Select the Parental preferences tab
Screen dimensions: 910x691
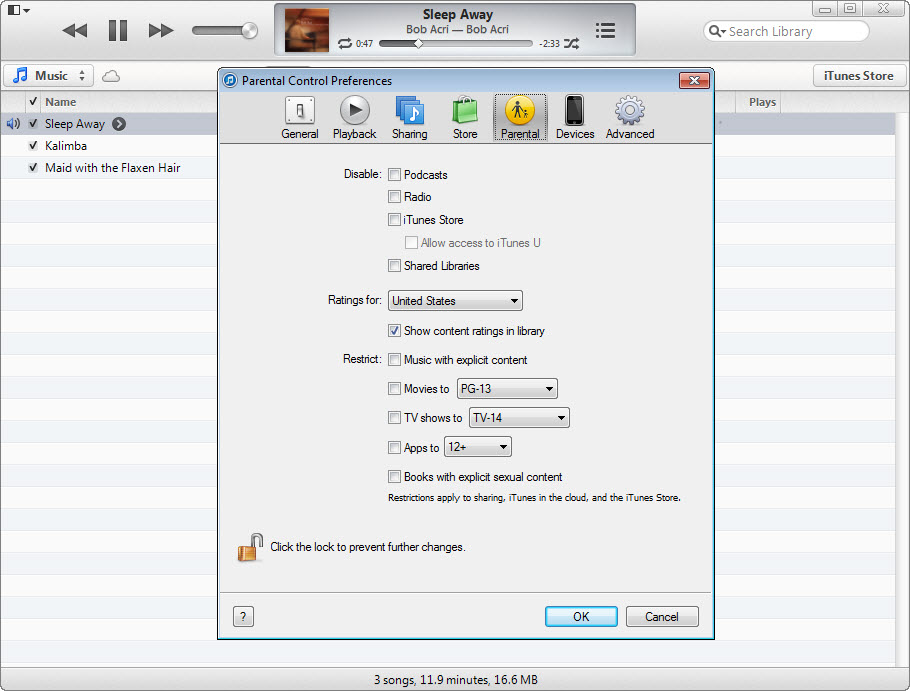click(520, 118)
